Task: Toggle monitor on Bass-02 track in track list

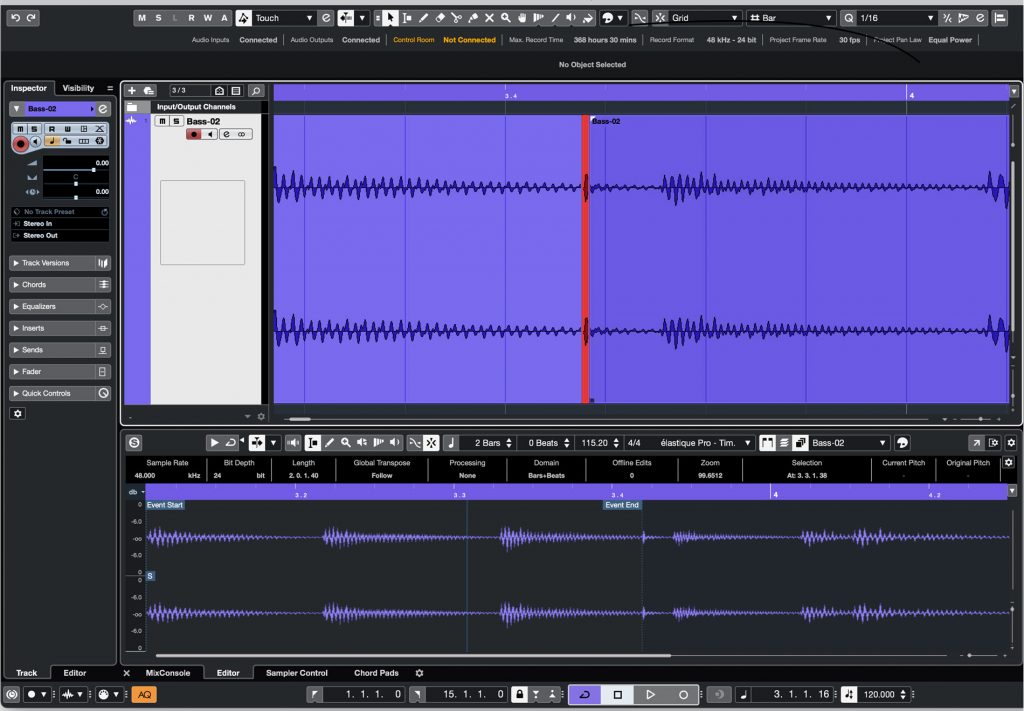Action: point(210,134)
